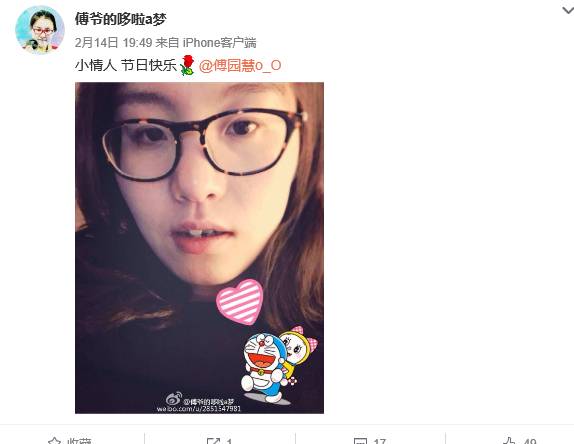Open the post options chevron menu
574x444 pixels.
[568, 11]
